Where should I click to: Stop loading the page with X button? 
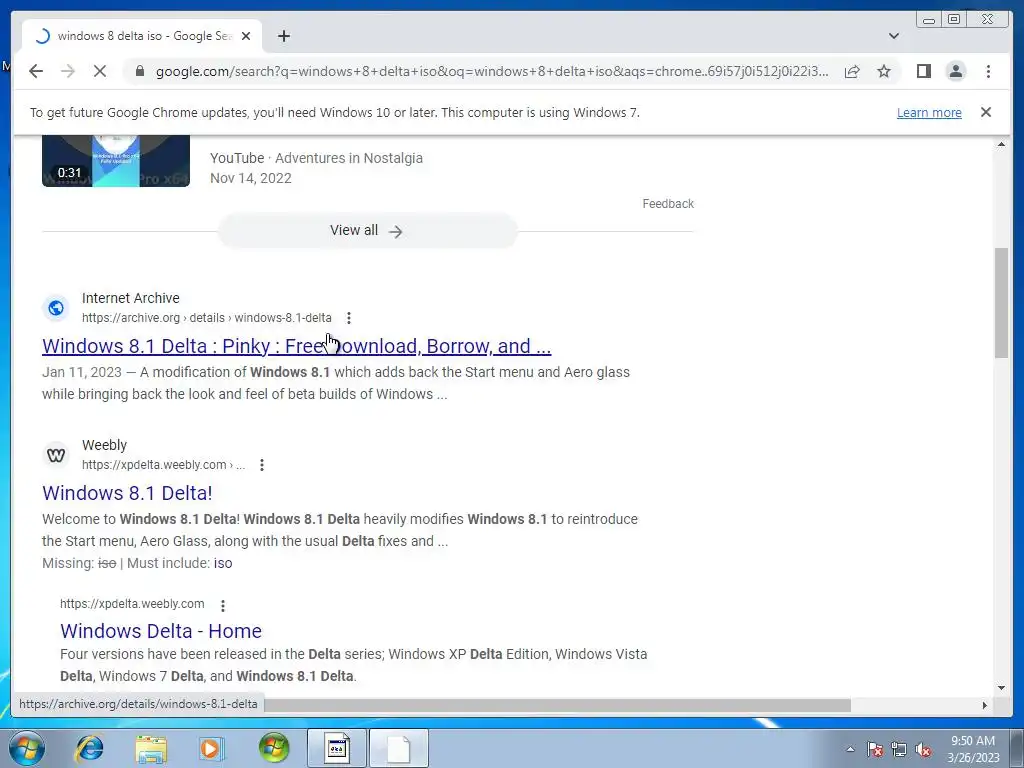(x=100, y=71)
